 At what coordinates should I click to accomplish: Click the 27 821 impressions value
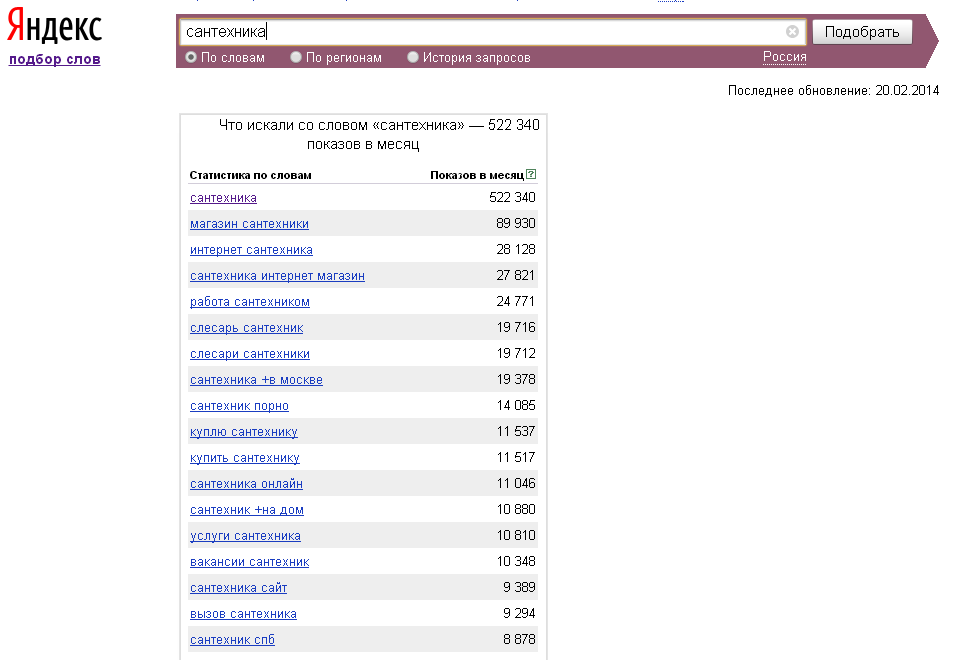(x=516, y=276)
